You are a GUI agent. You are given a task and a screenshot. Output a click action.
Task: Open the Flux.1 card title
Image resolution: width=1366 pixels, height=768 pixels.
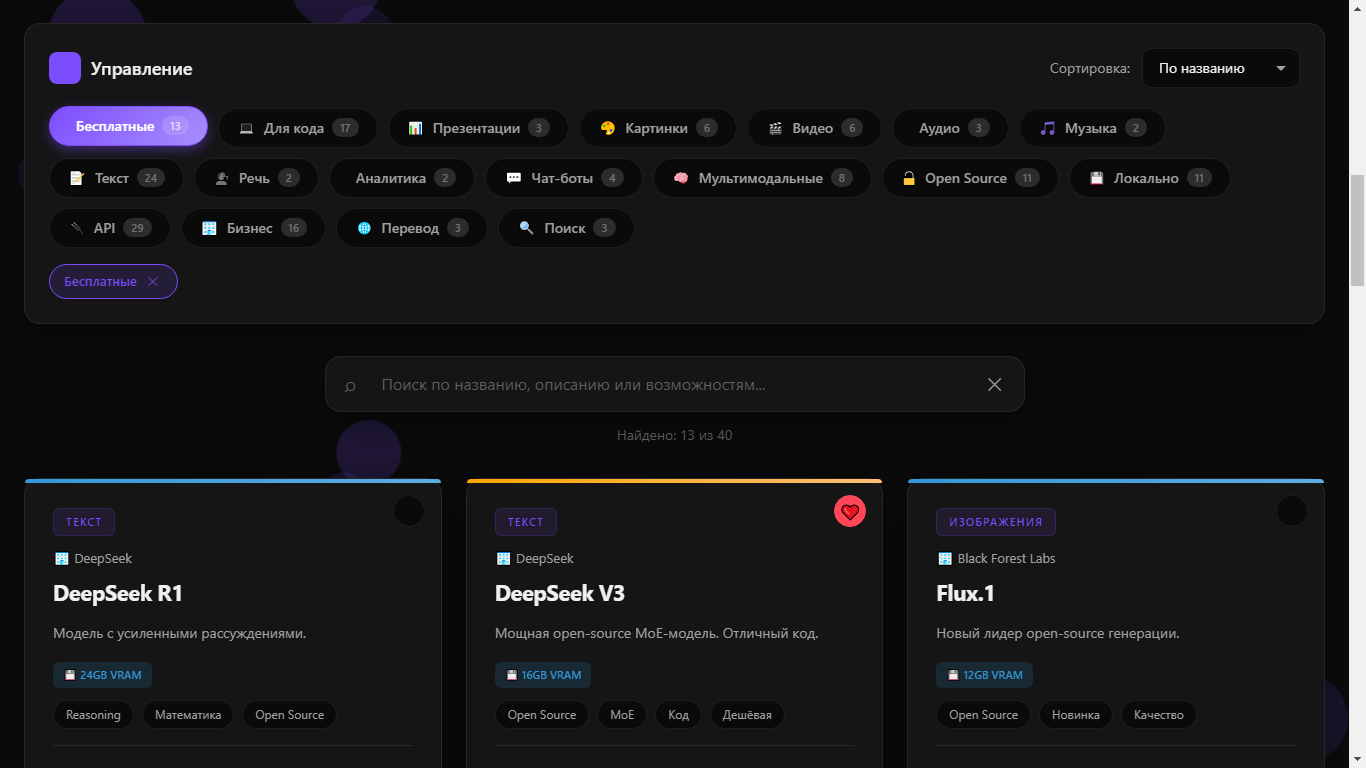tap(966, 593)
